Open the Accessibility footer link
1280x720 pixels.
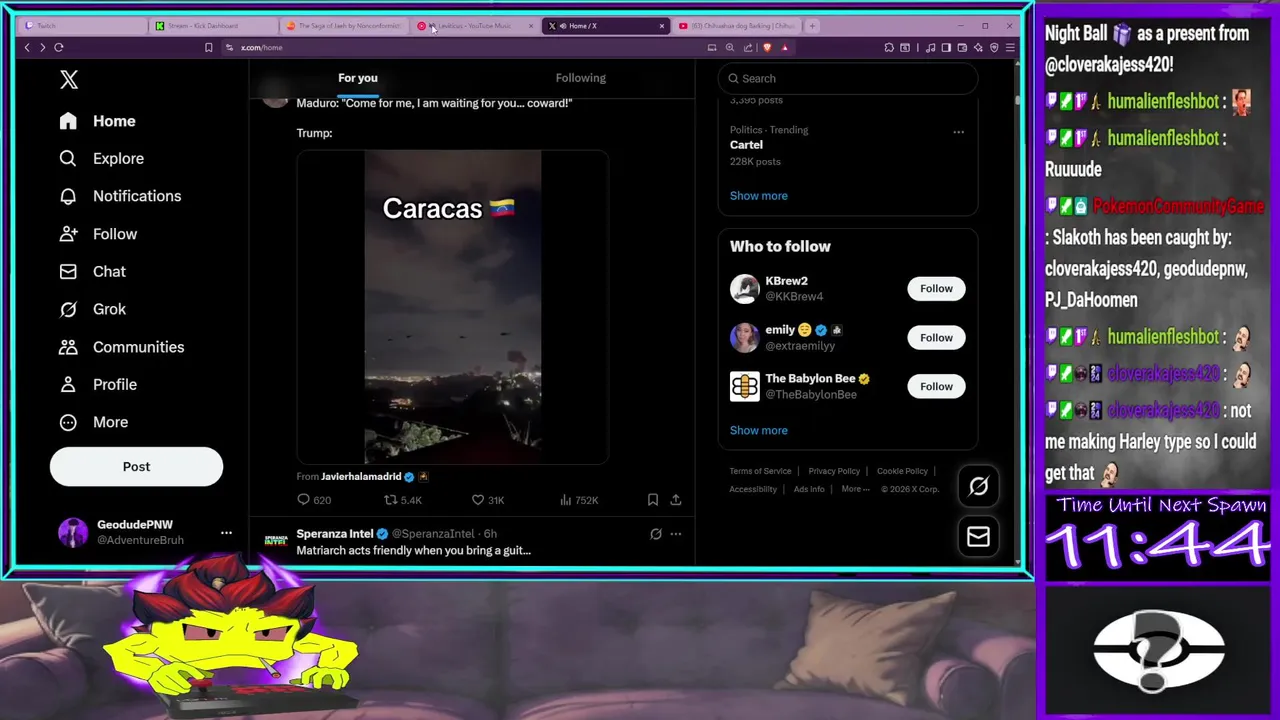coord(753,489)
